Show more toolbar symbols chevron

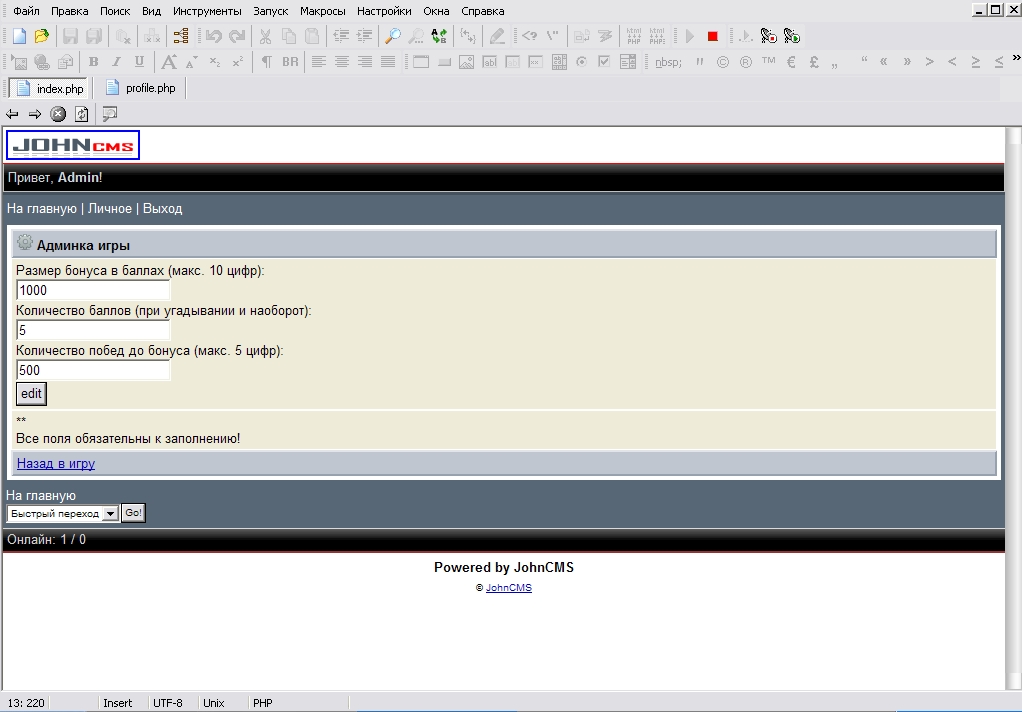click(1016, 58)
